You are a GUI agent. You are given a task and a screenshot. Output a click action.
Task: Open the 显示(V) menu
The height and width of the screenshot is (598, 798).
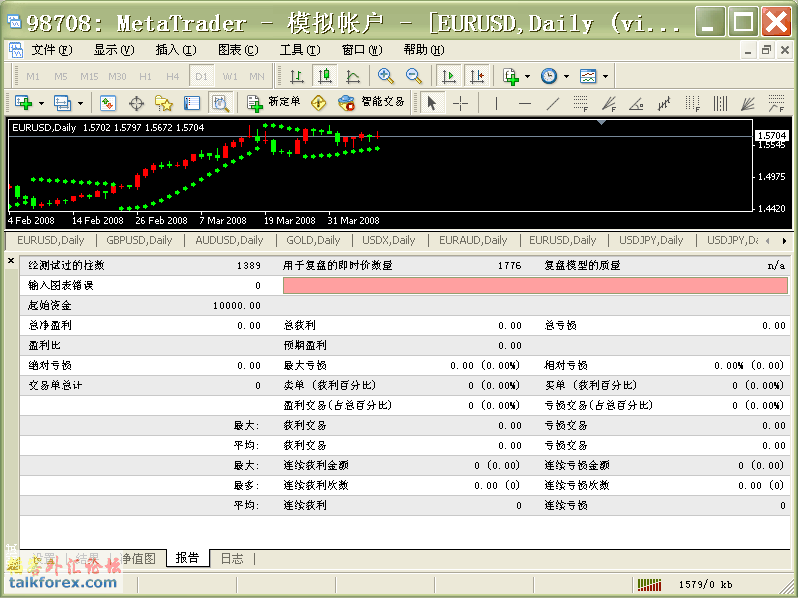coord(113,50)
